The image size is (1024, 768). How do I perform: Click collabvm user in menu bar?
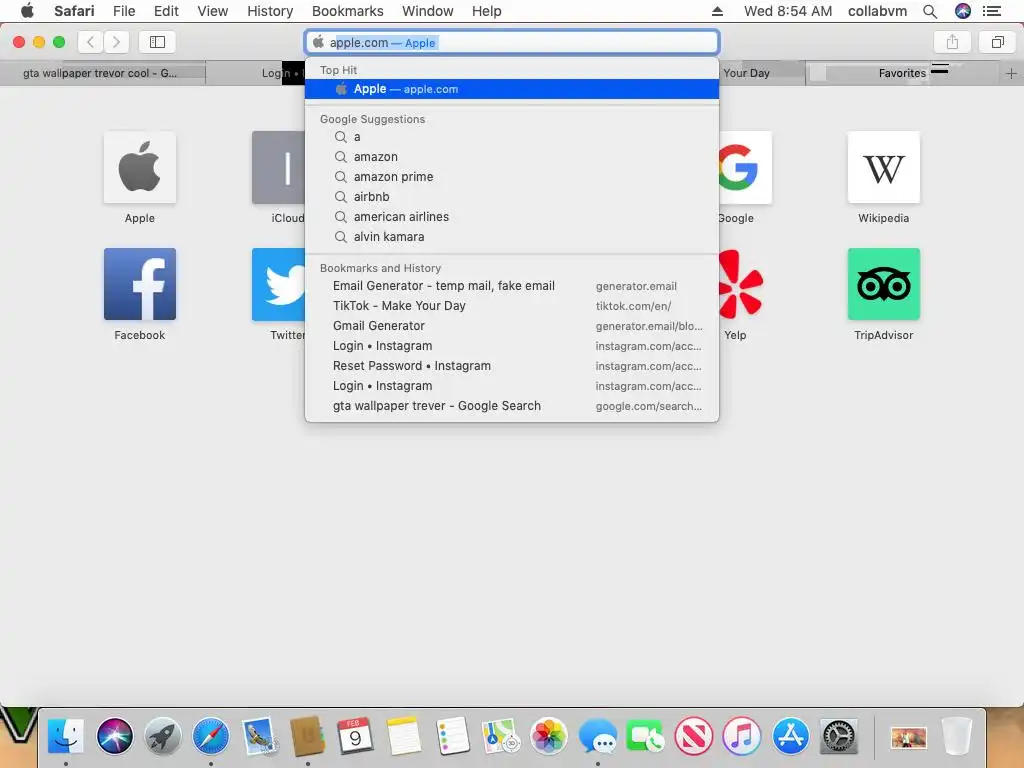coord(877,11)
